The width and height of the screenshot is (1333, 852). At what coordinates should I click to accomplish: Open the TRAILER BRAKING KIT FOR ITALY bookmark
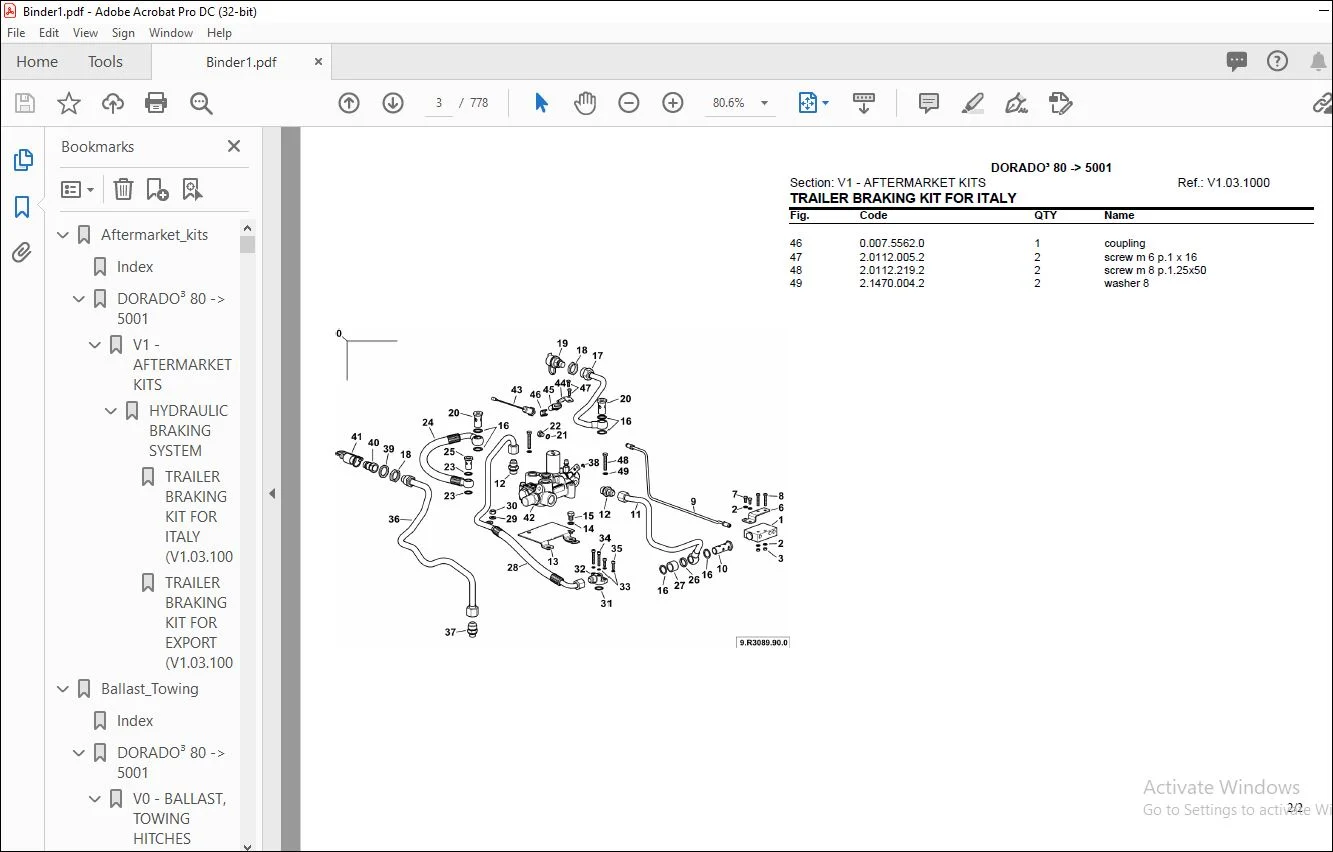pyautogui.click(x=198, y=517)
